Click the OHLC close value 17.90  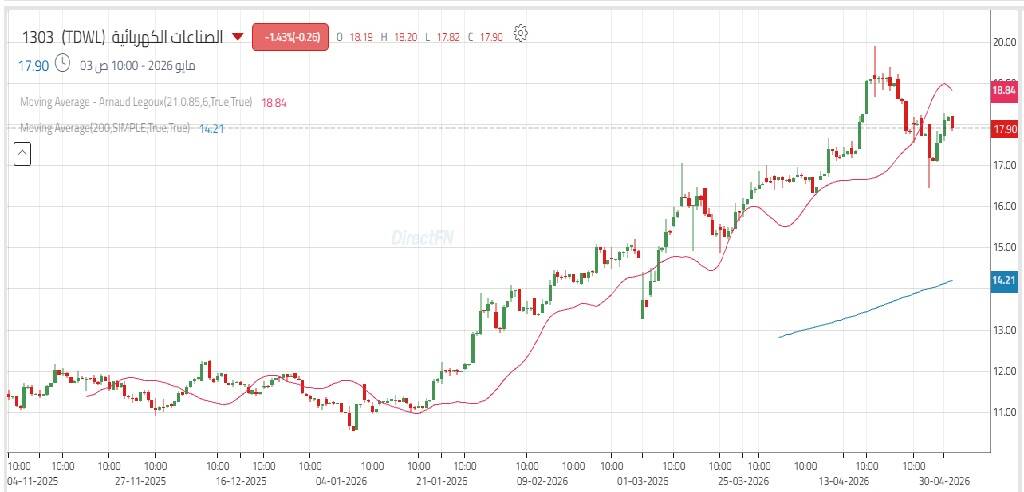(x=491, y=37)
